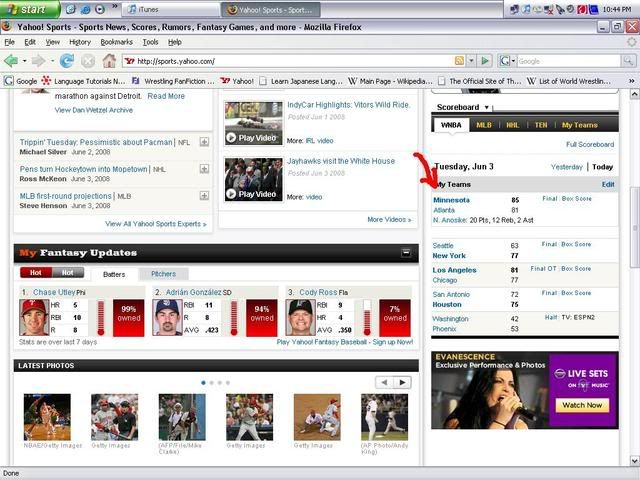The width and height of the screenshot is (640, 480).
Task: Open the Google bookmark
Action: (x=21, y=81)
